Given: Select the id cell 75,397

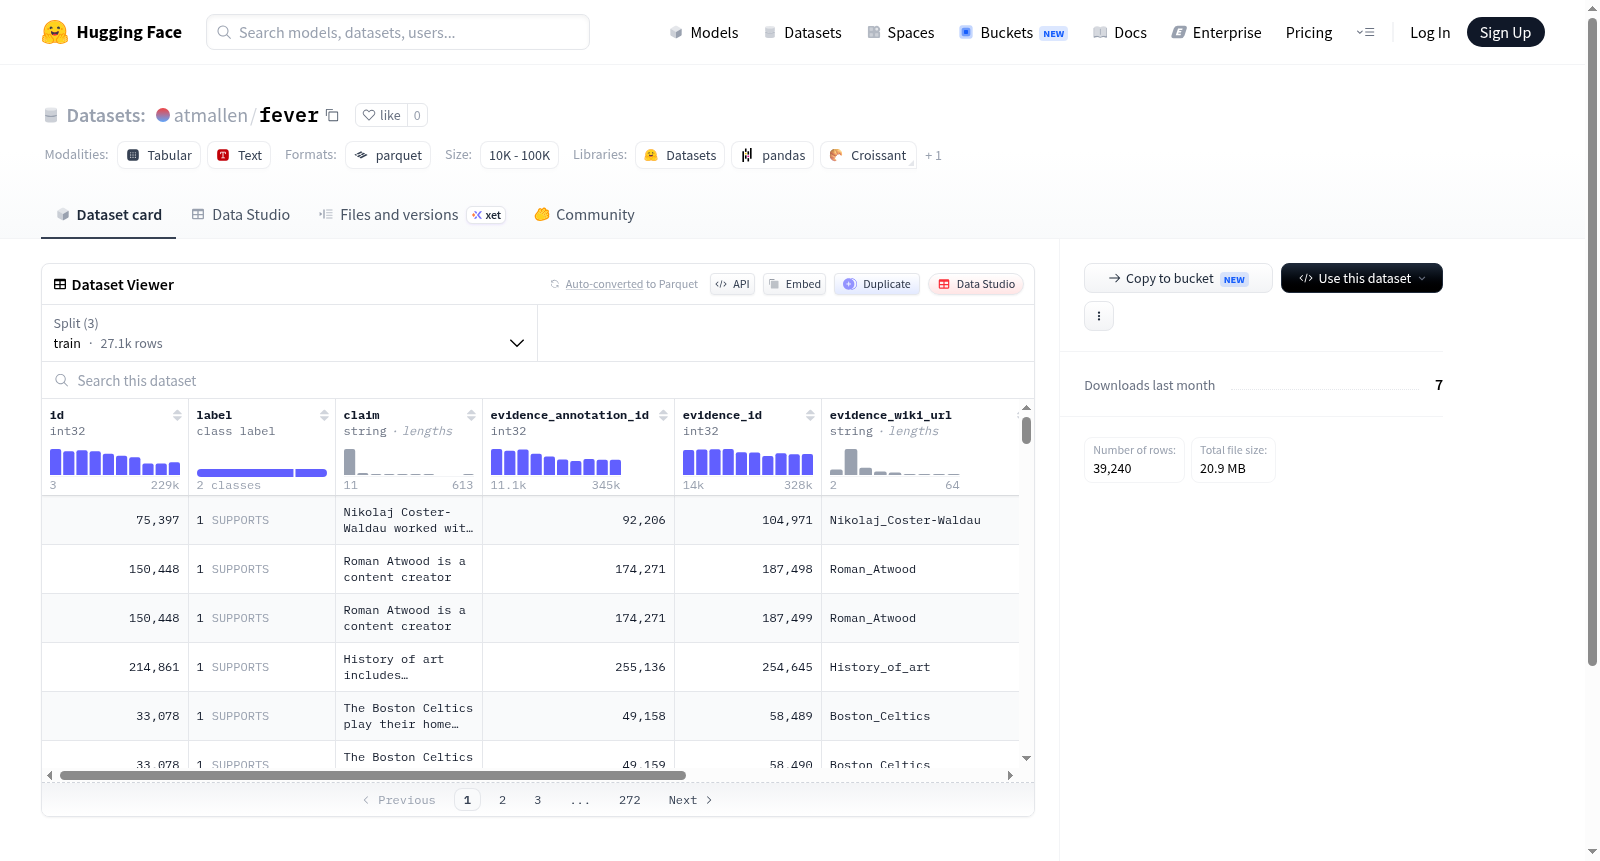Looking at the screenshot, I should pyautogui.click(x=115, y=520).
